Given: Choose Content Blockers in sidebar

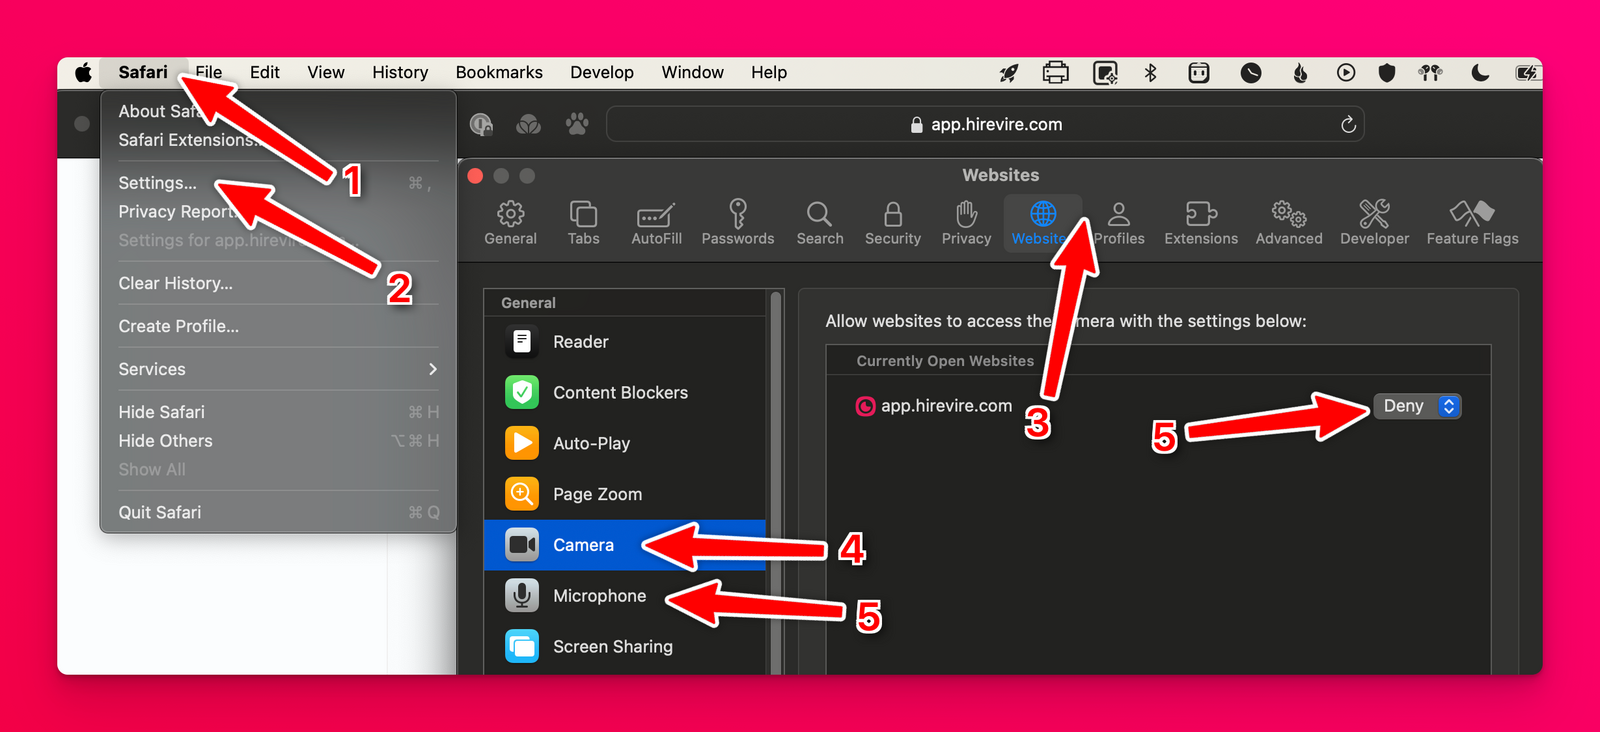Looking at the screenshot, I should (x=620, y=393).
